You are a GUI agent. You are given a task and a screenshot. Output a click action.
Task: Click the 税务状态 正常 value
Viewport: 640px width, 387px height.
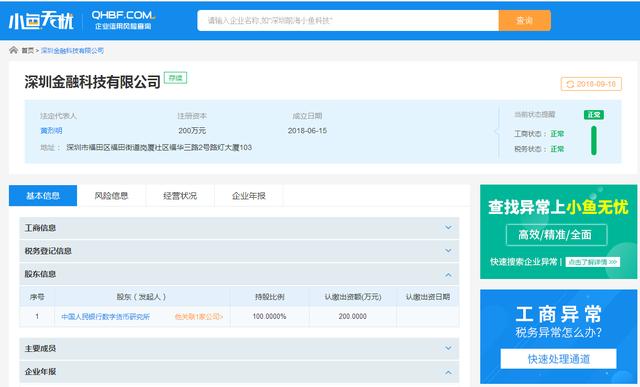click(557, 149)
